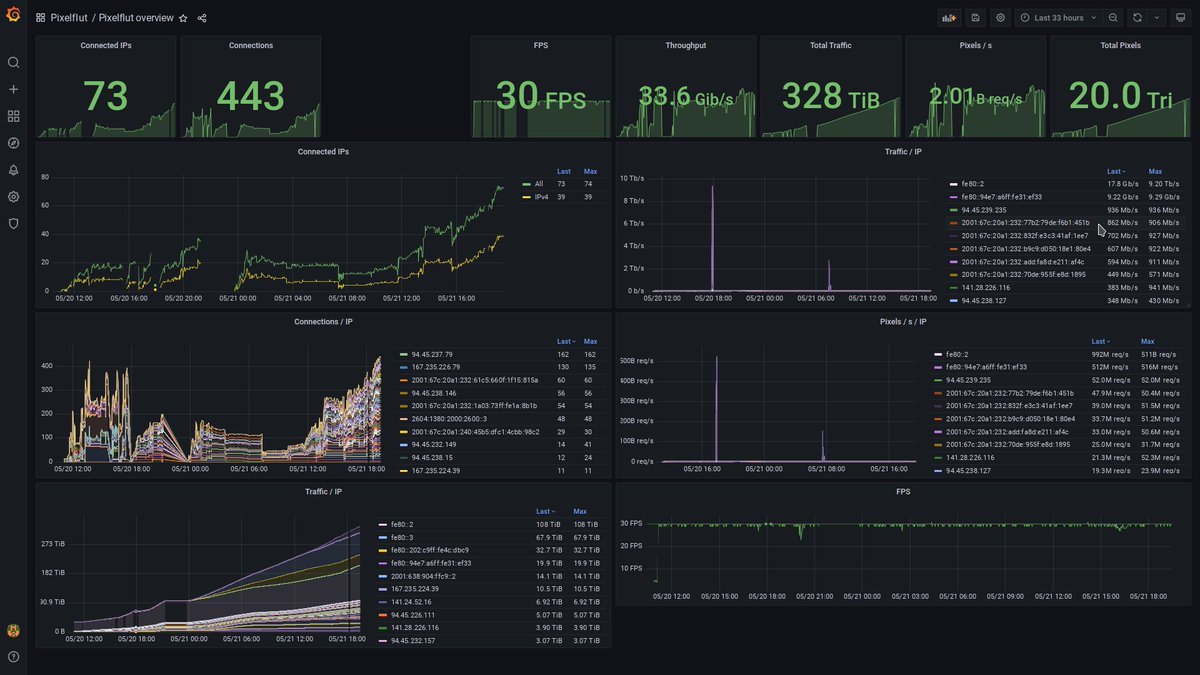Viewport: 1200px width, 675px height.
Task: Sort Connections / IP legend by Last
Action: point(565,342)
